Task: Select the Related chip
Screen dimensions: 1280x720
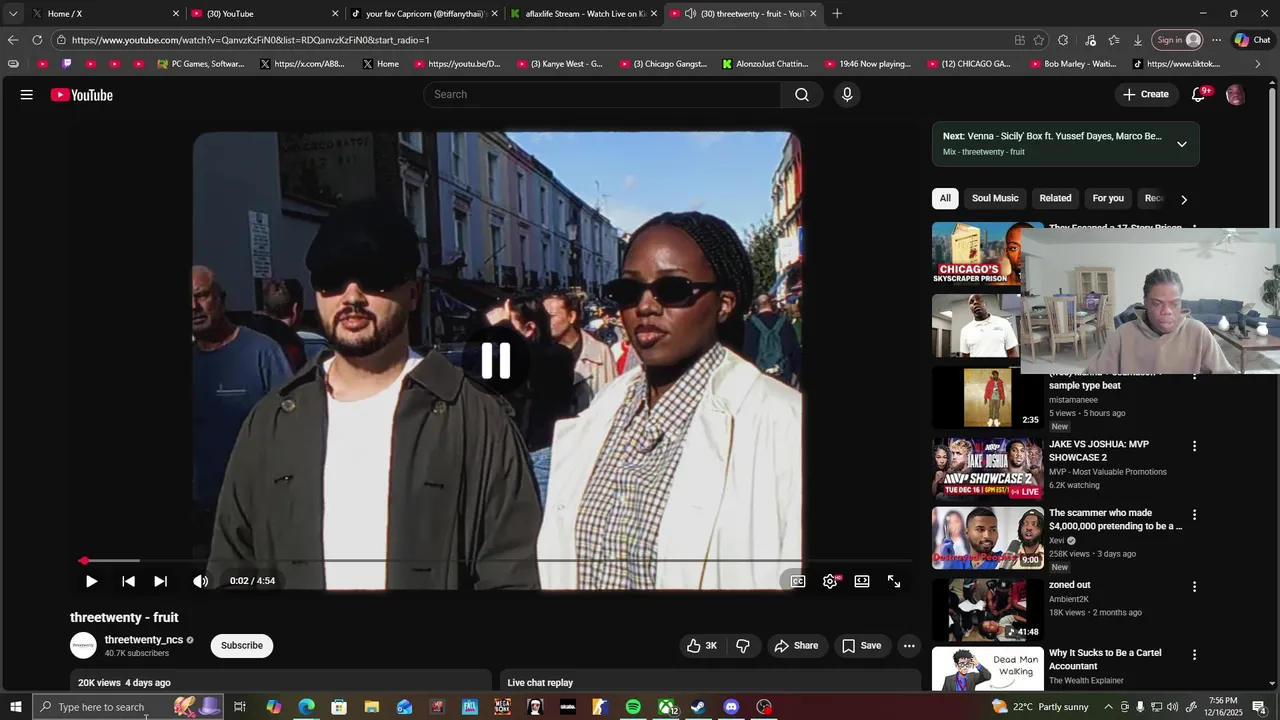Action: [1055, 199]
